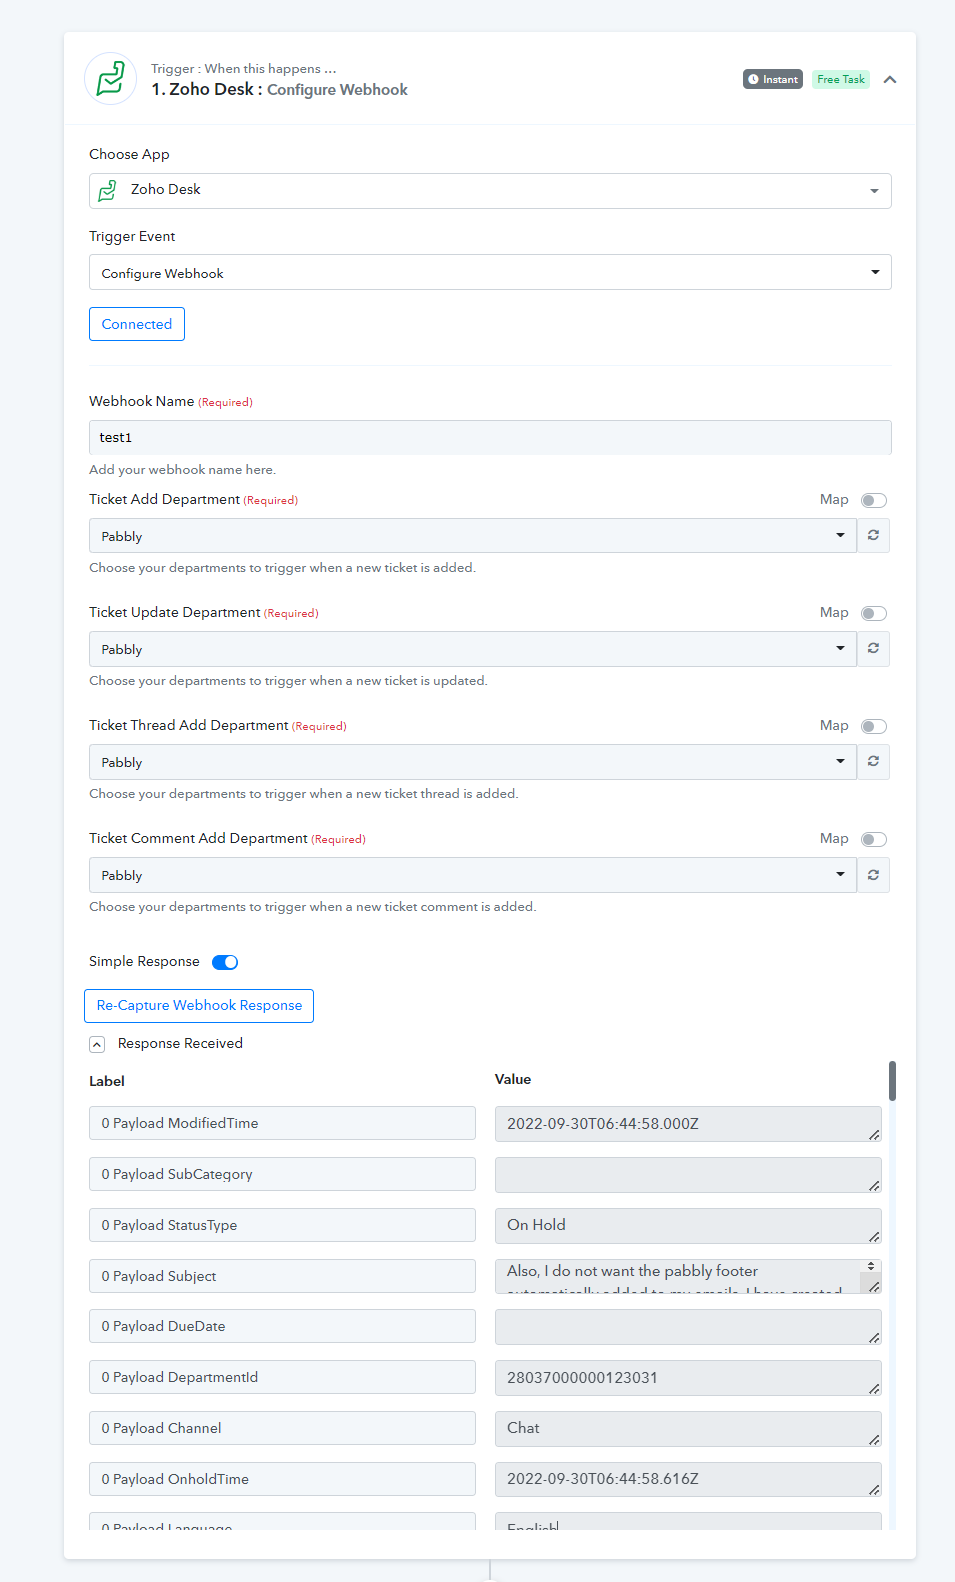Refresh the Ticket Thread Add Department list
This screenshot has height=1582, width=955.
(x=873, y=761)
